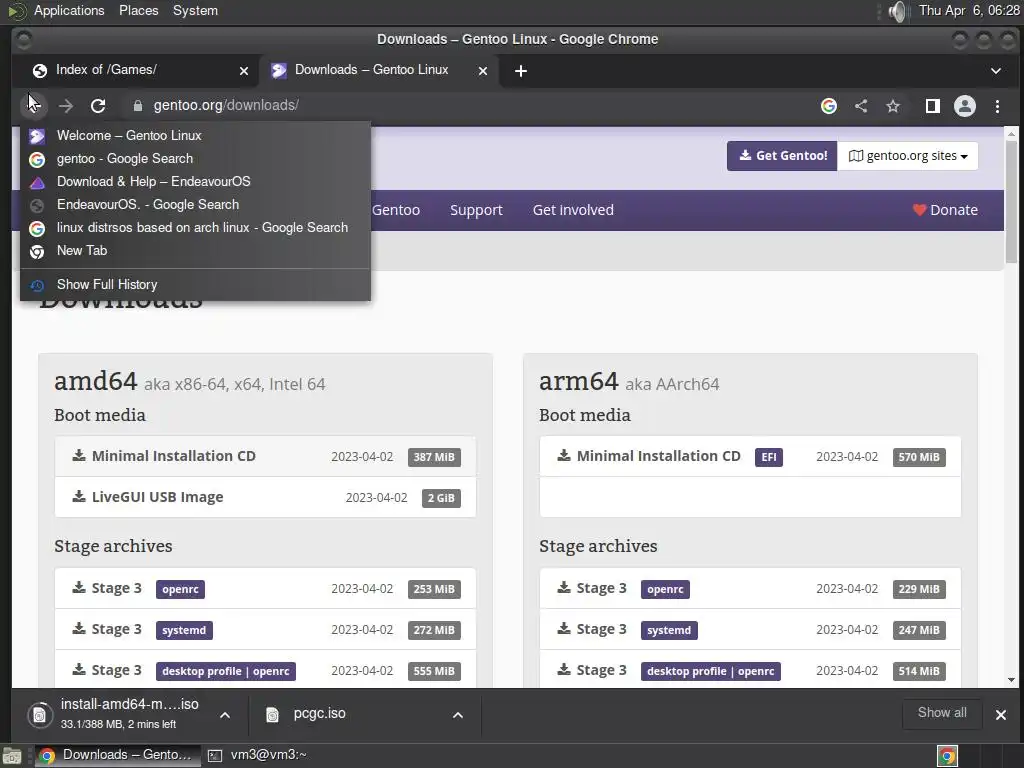Click the volume speaker icon

point(899,11)
